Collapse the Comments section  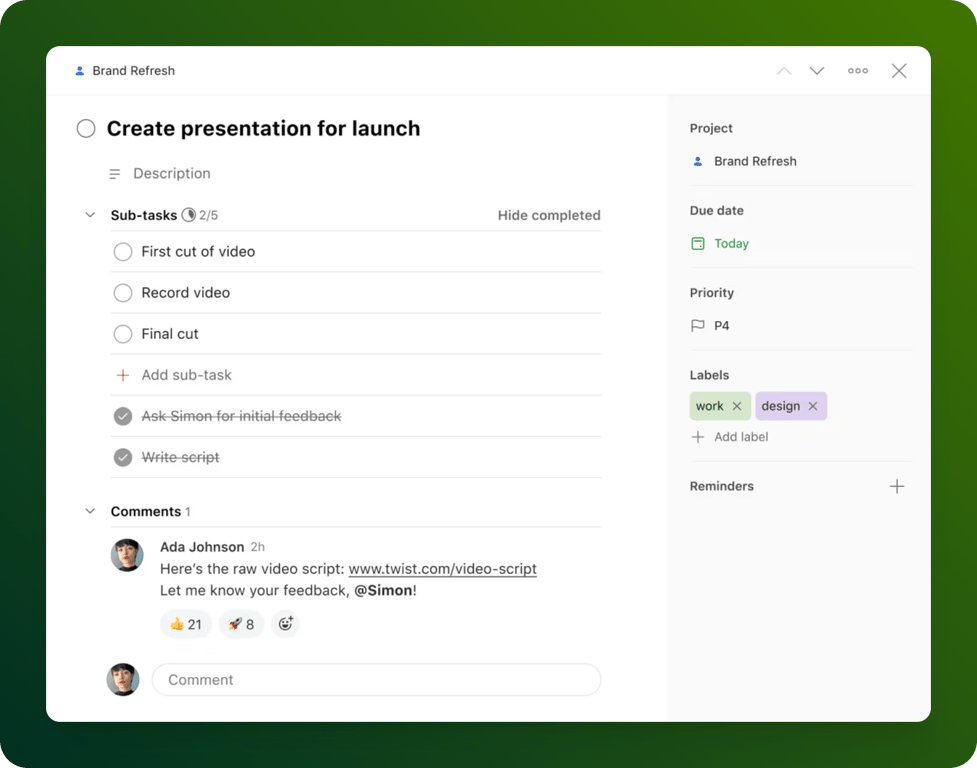point(89,511)
